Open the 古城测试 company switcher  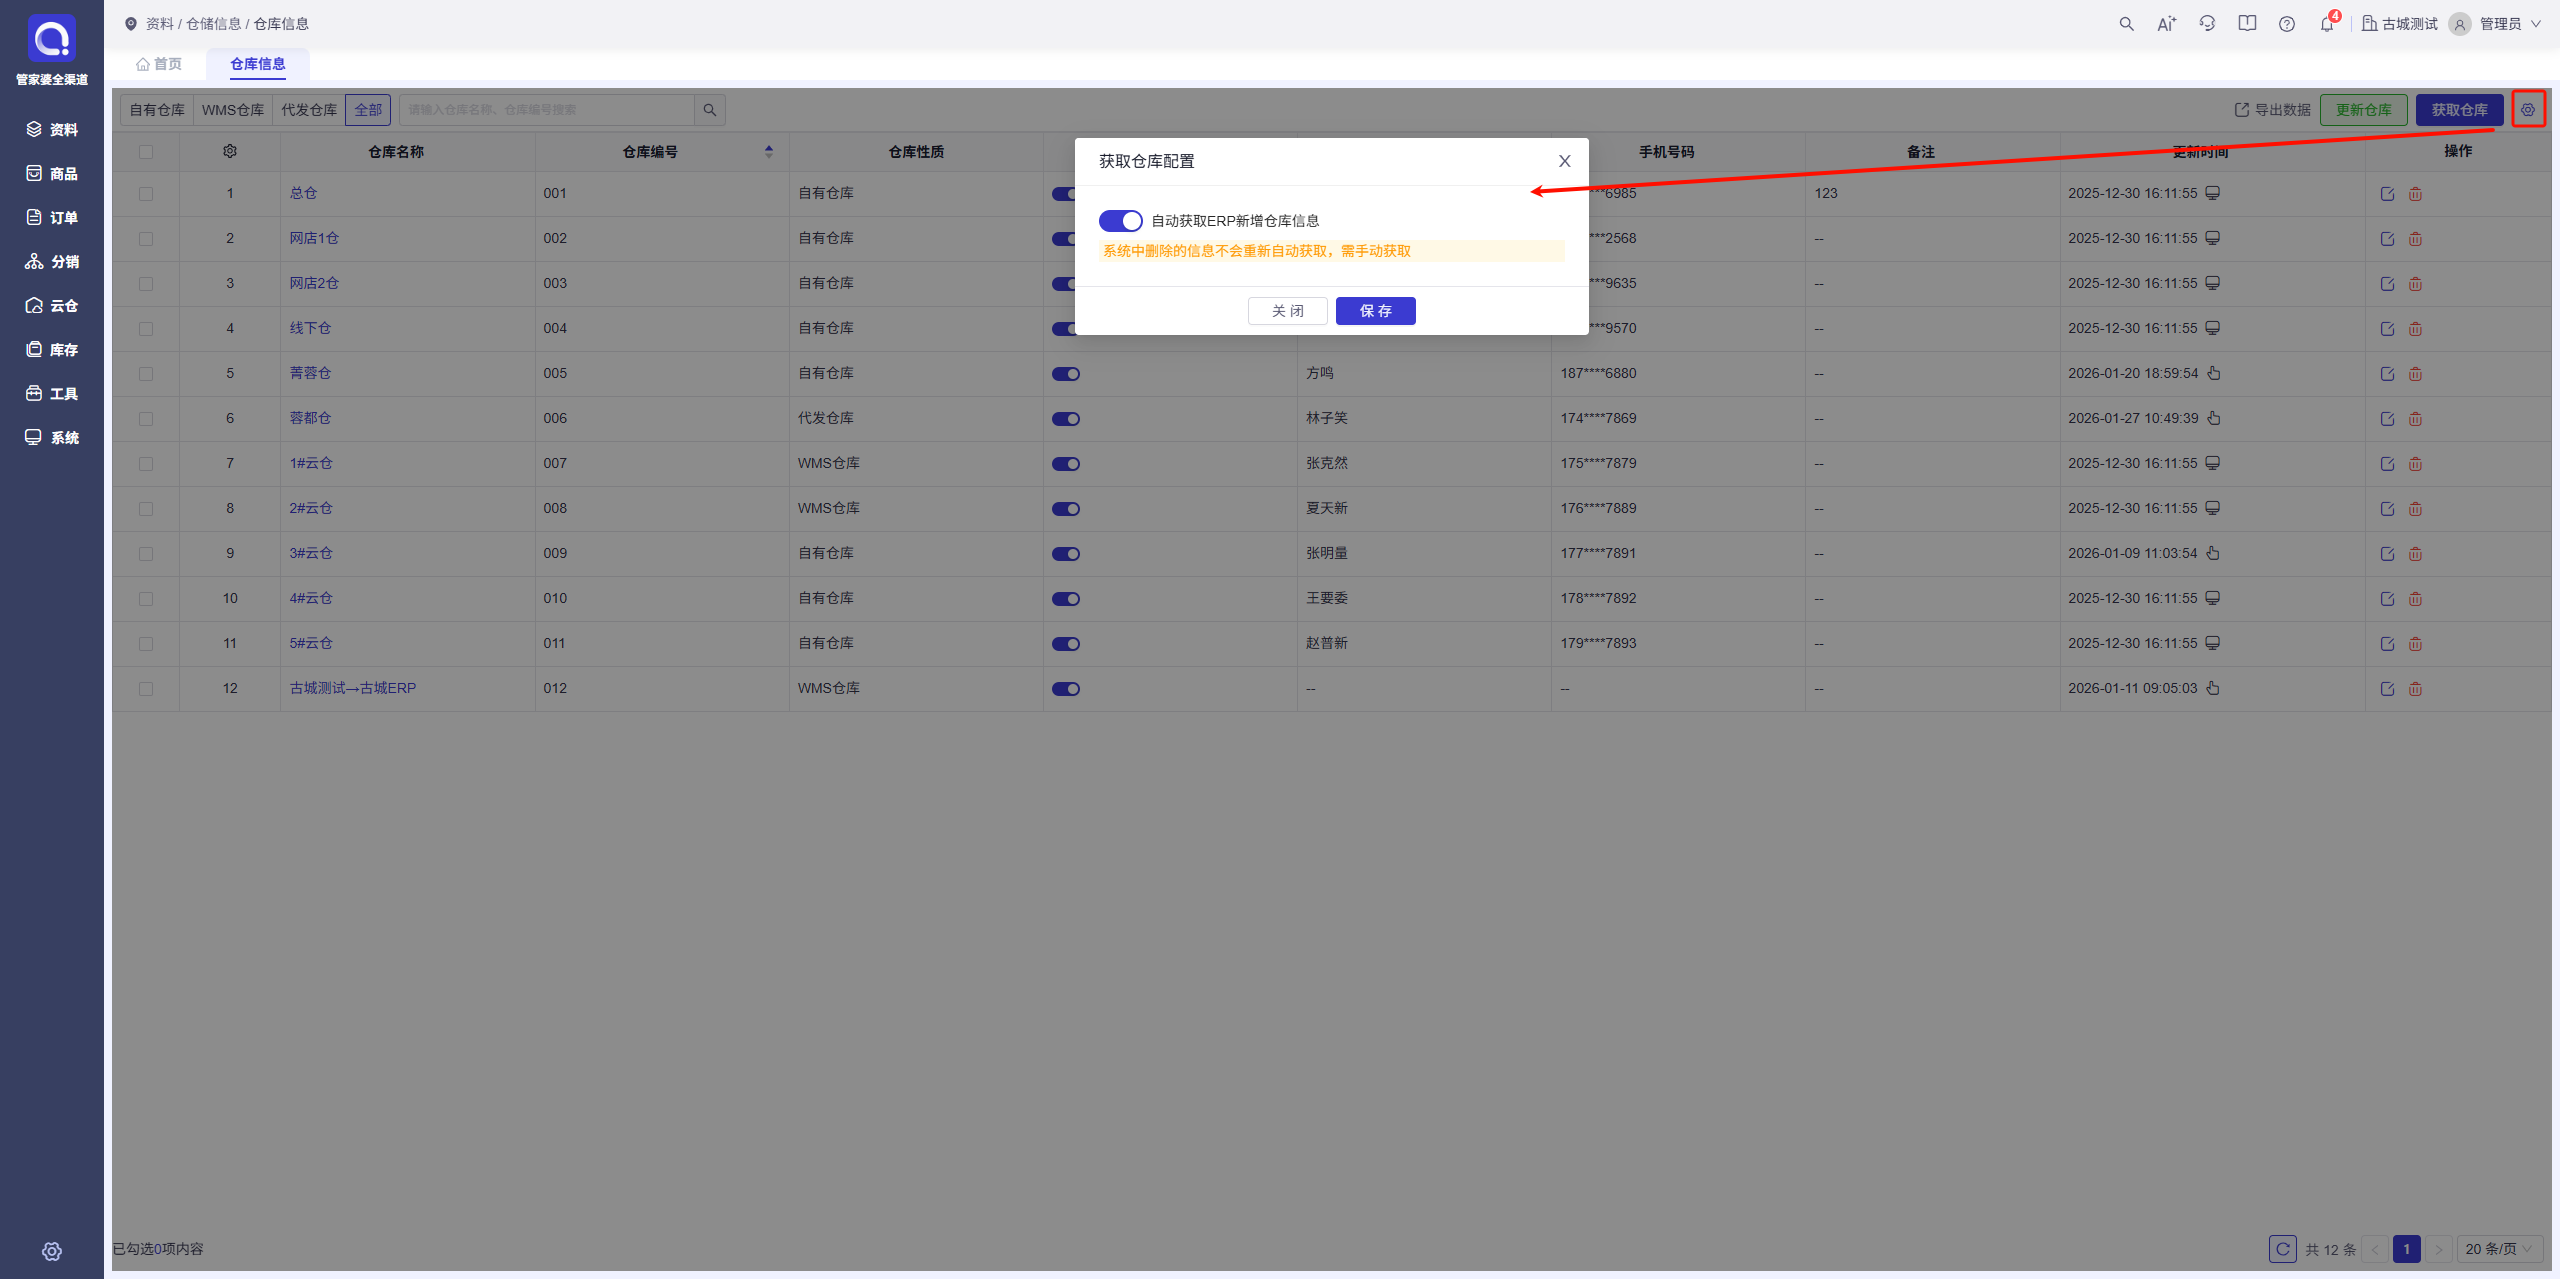(2399, 24)
